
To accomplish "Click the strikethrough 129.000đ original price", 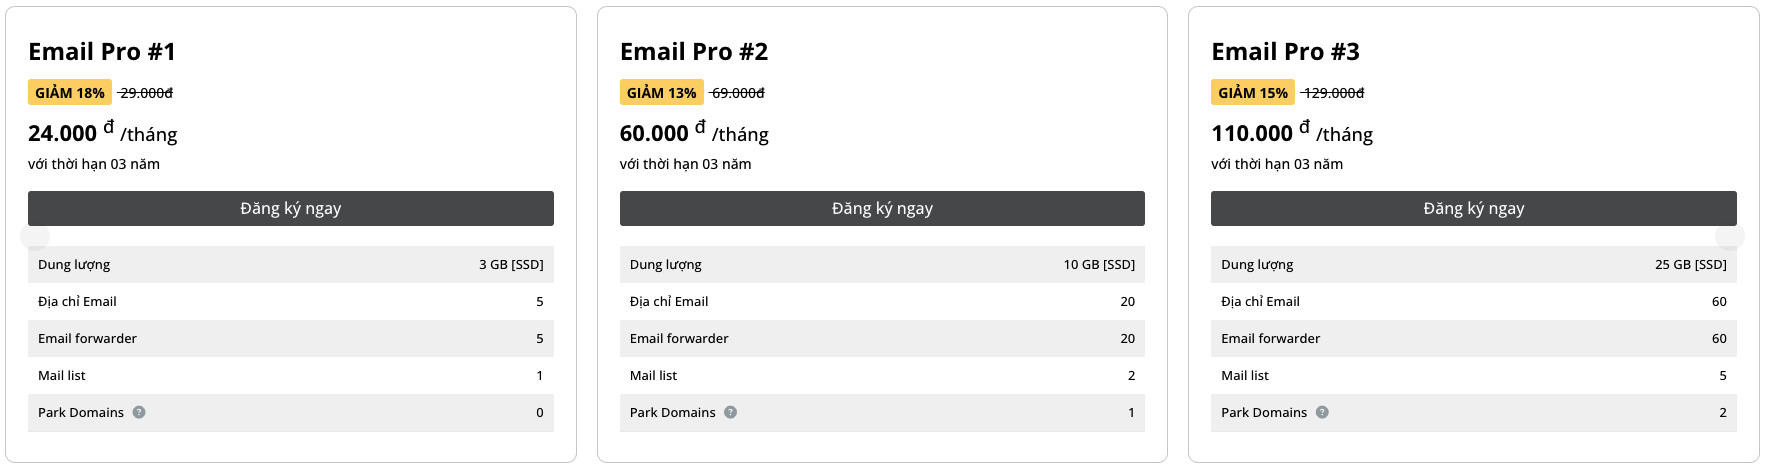I will click(1334, 93).
